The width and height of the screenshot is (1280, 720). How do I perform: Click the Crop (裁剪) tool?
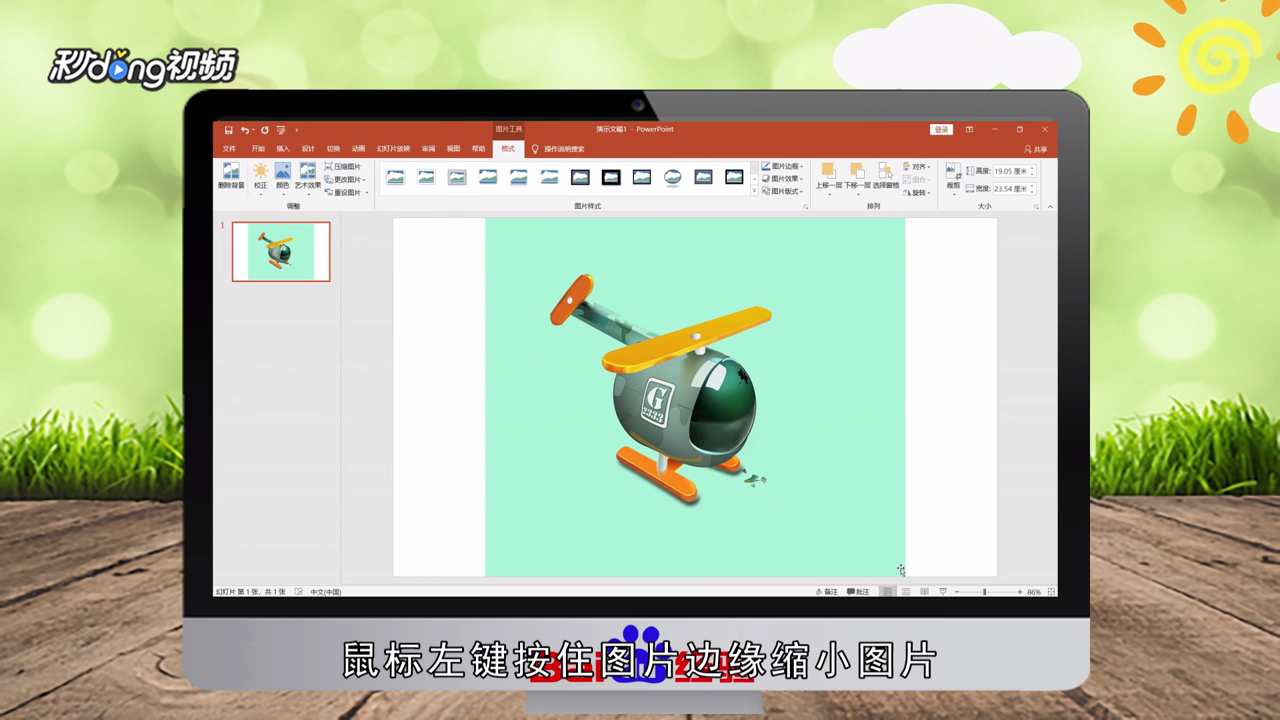click(x=953, y=176)
